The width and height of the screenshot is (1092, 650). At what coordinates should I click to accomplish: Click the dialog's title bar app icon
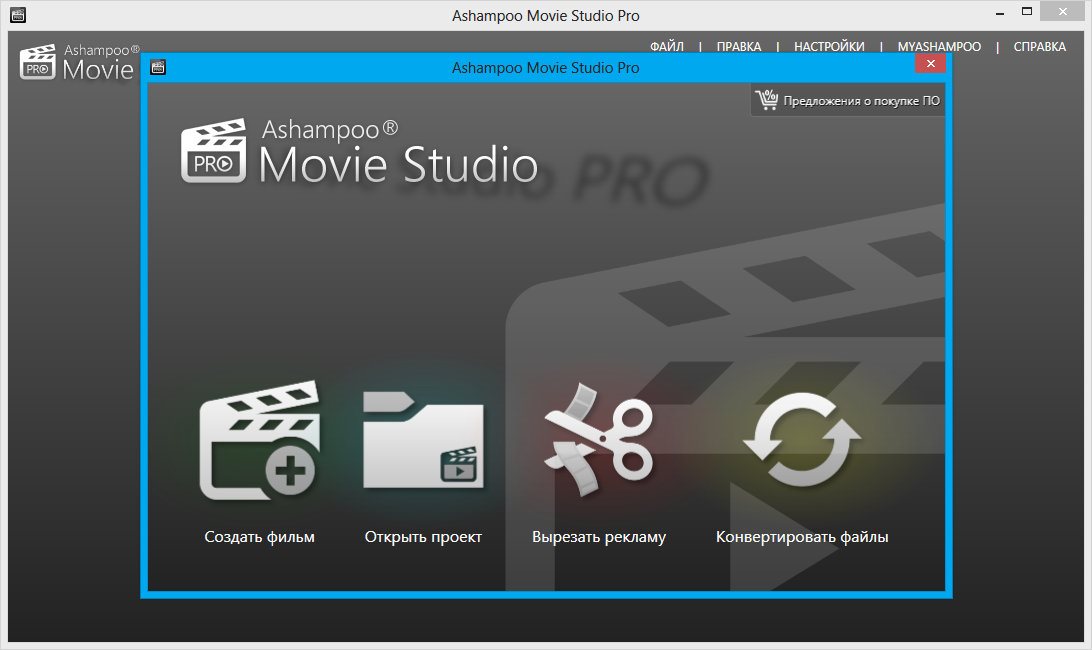[158, 68]
